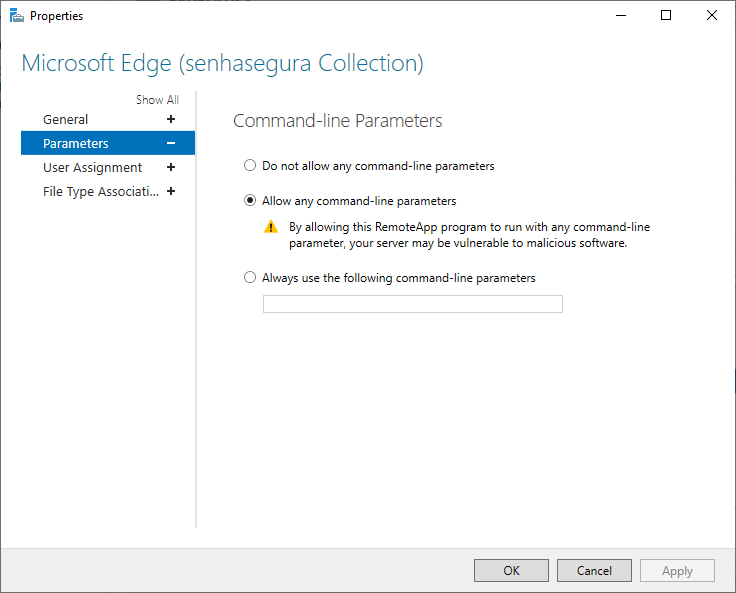The height and width of the screenshot is (593, 736).
Task: Expand User Assignment with plus icon
Action: coord(171,167)
